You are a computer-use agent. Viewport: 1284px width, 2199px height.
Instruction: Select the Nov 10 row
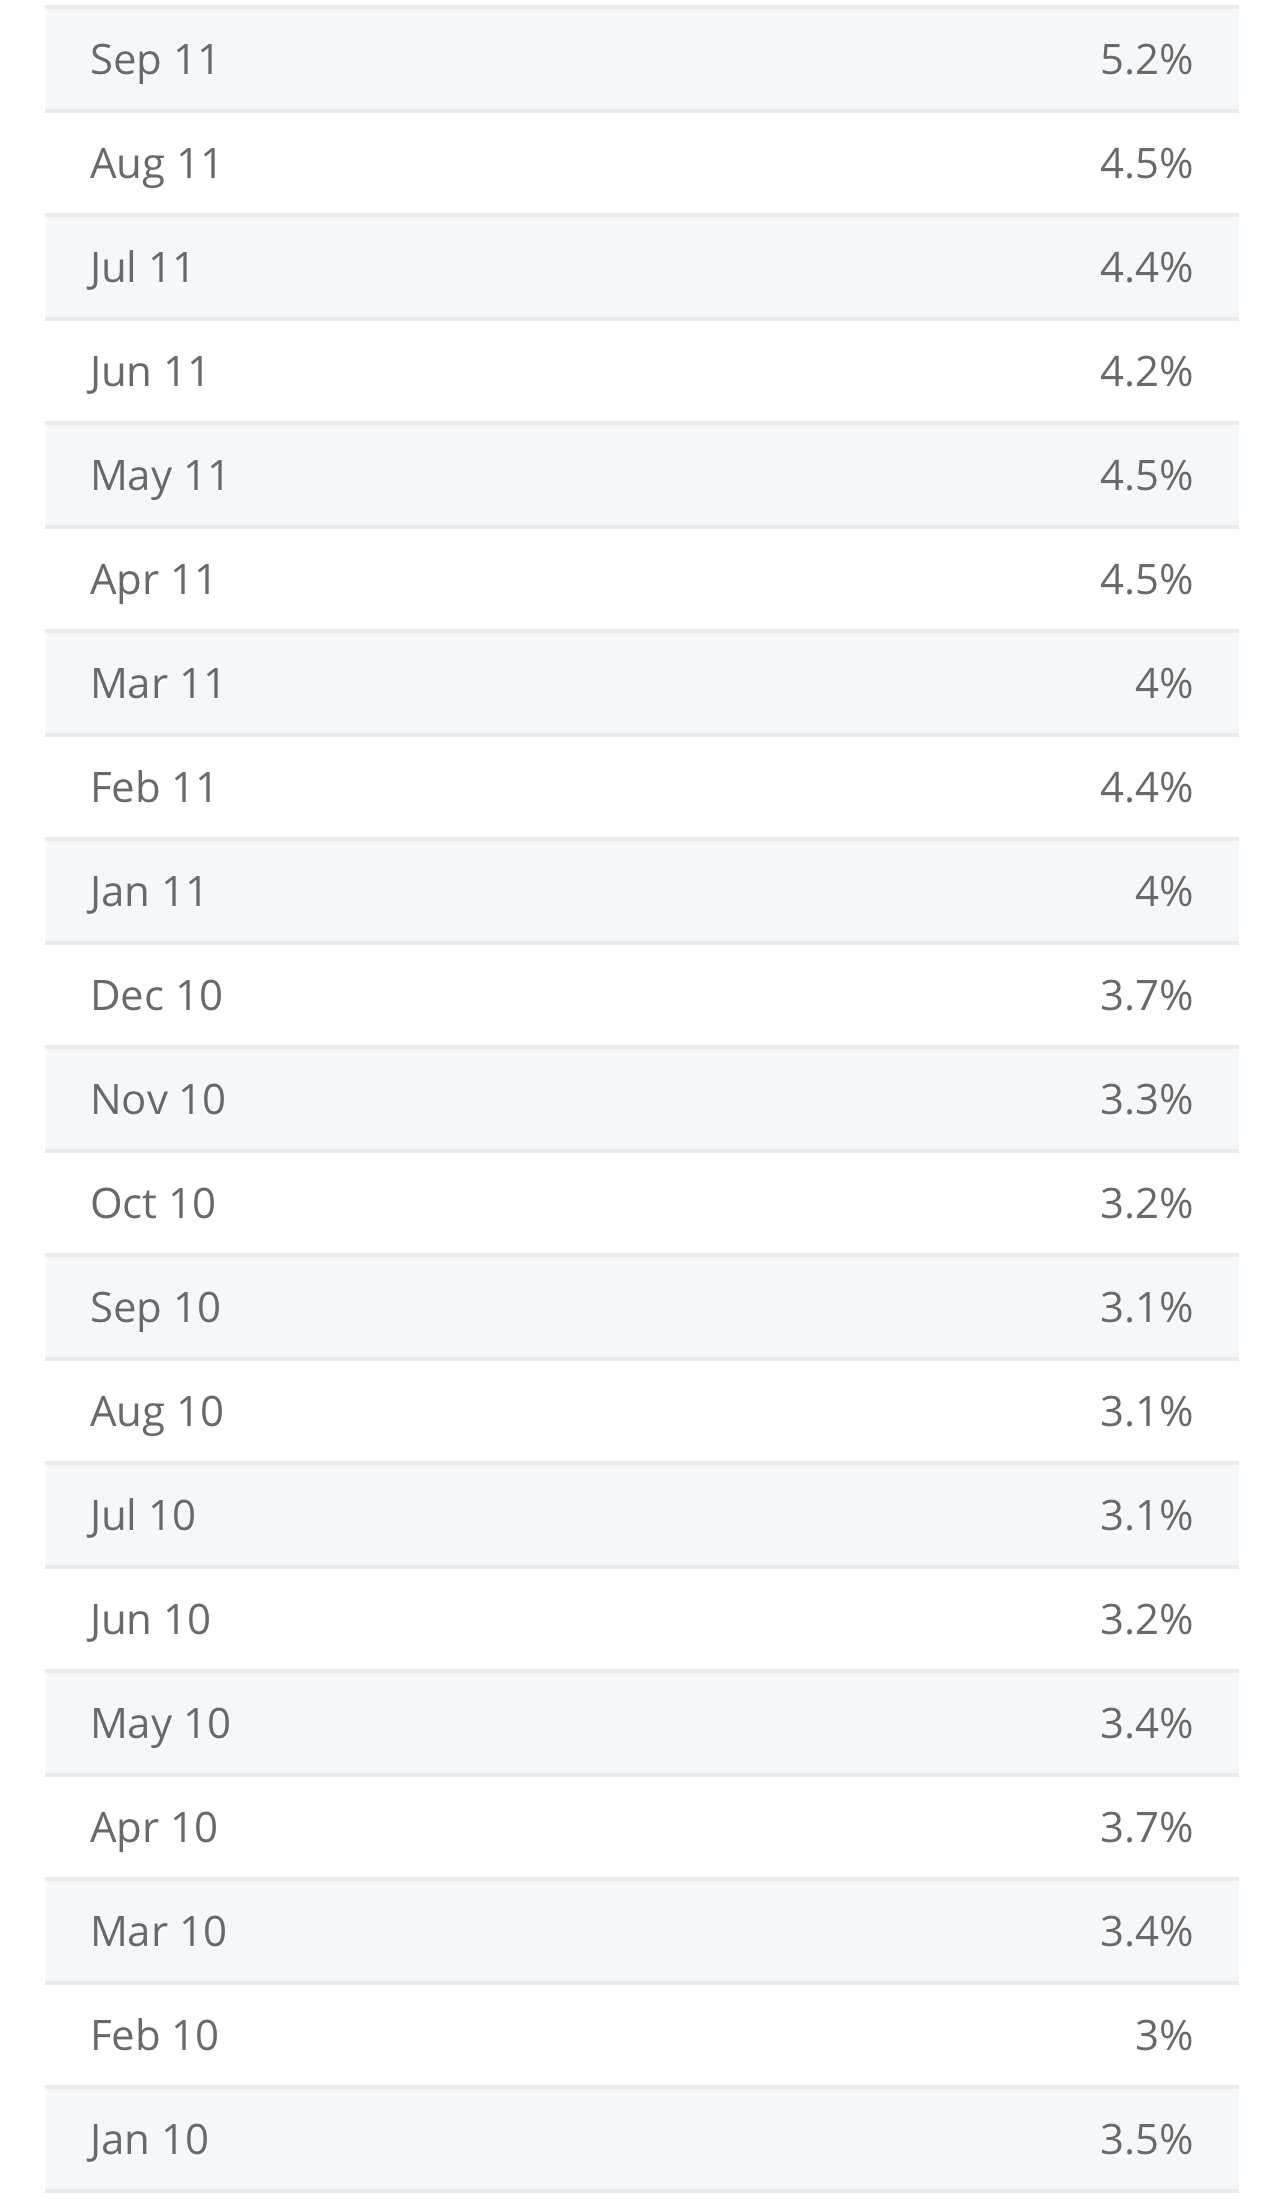642,1099
